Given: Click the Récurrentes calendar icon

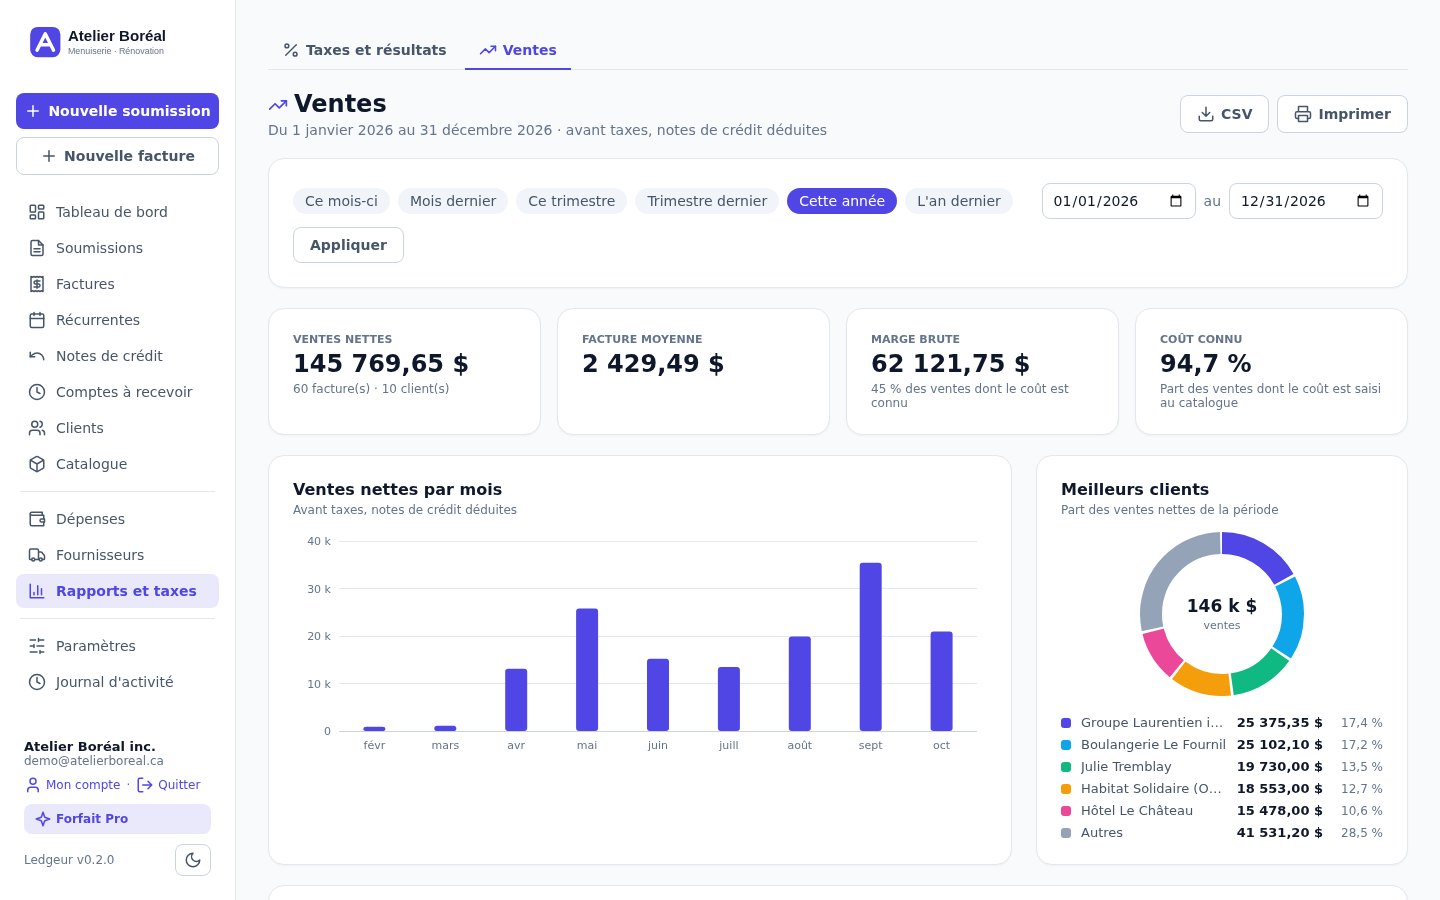Looking at the screenshot, I should [37, 320].
